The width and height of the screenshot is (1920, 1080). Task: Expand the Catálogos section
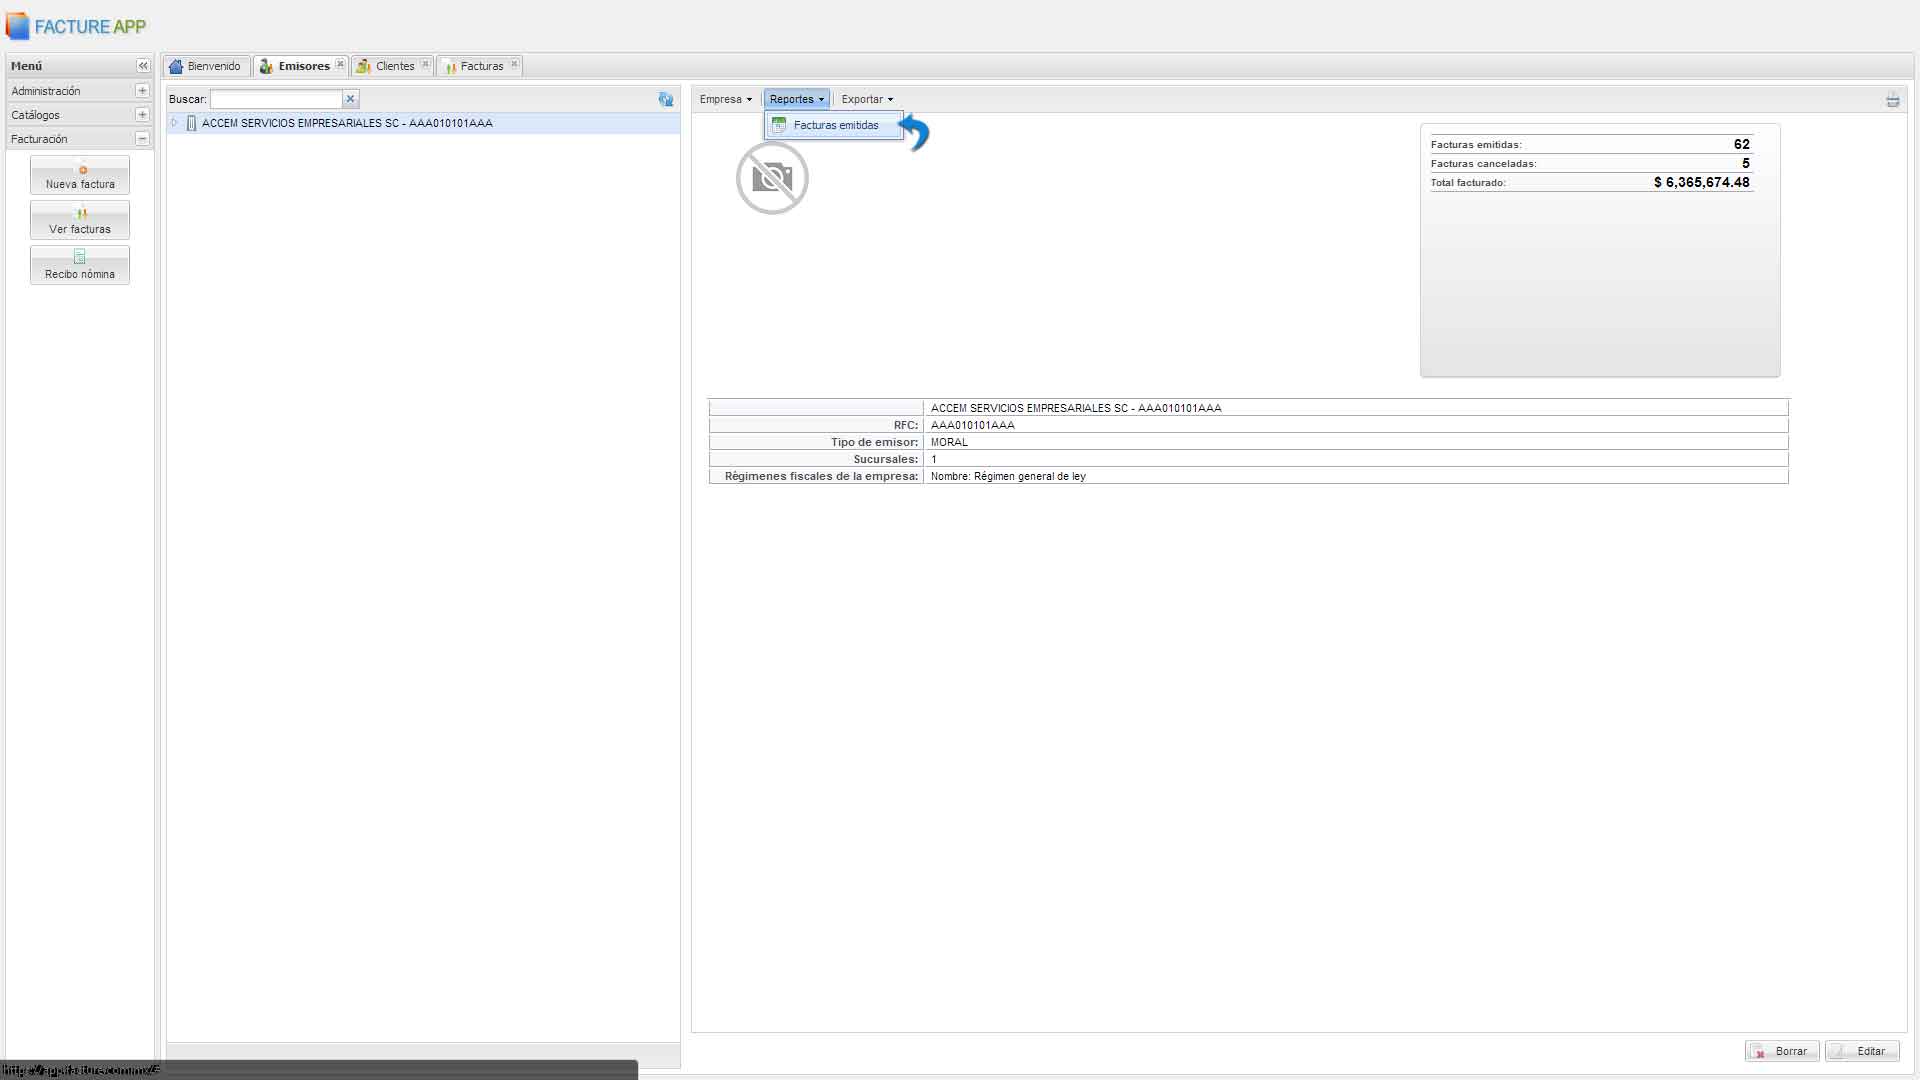pos(142,115)
